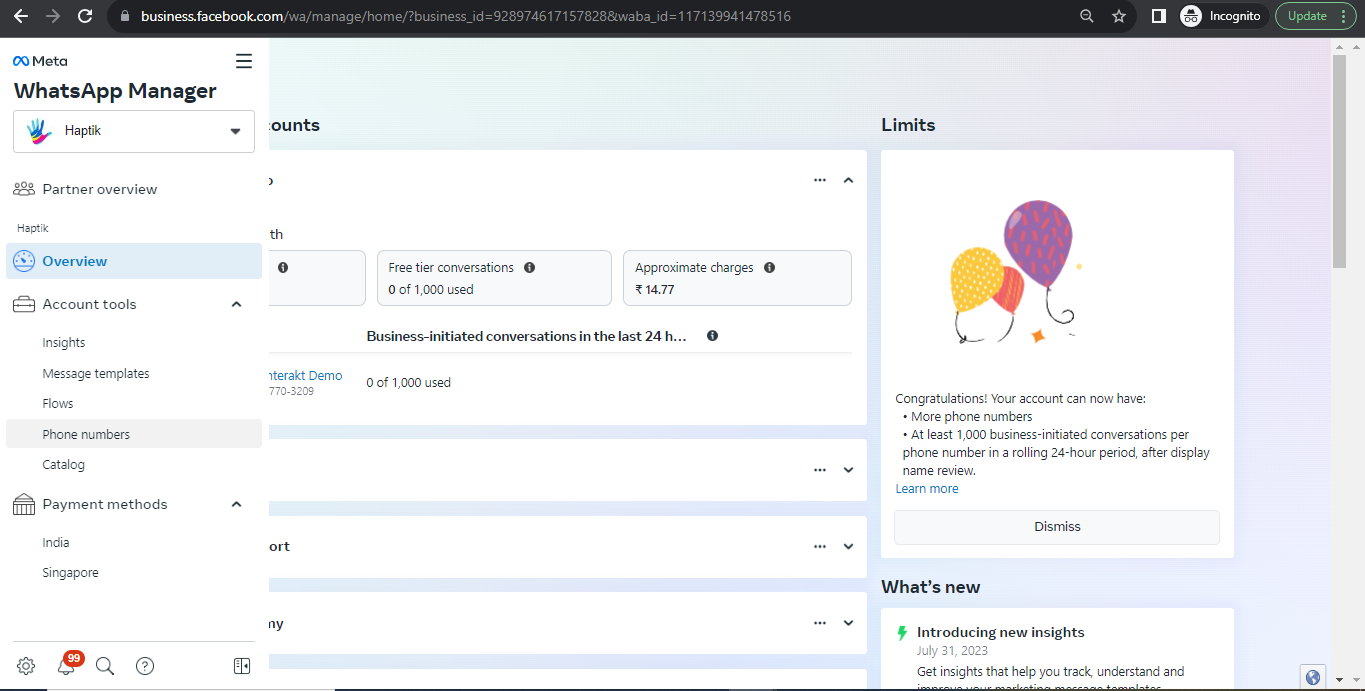
Task: Click the What's new heading
Action: pos(931,587)
